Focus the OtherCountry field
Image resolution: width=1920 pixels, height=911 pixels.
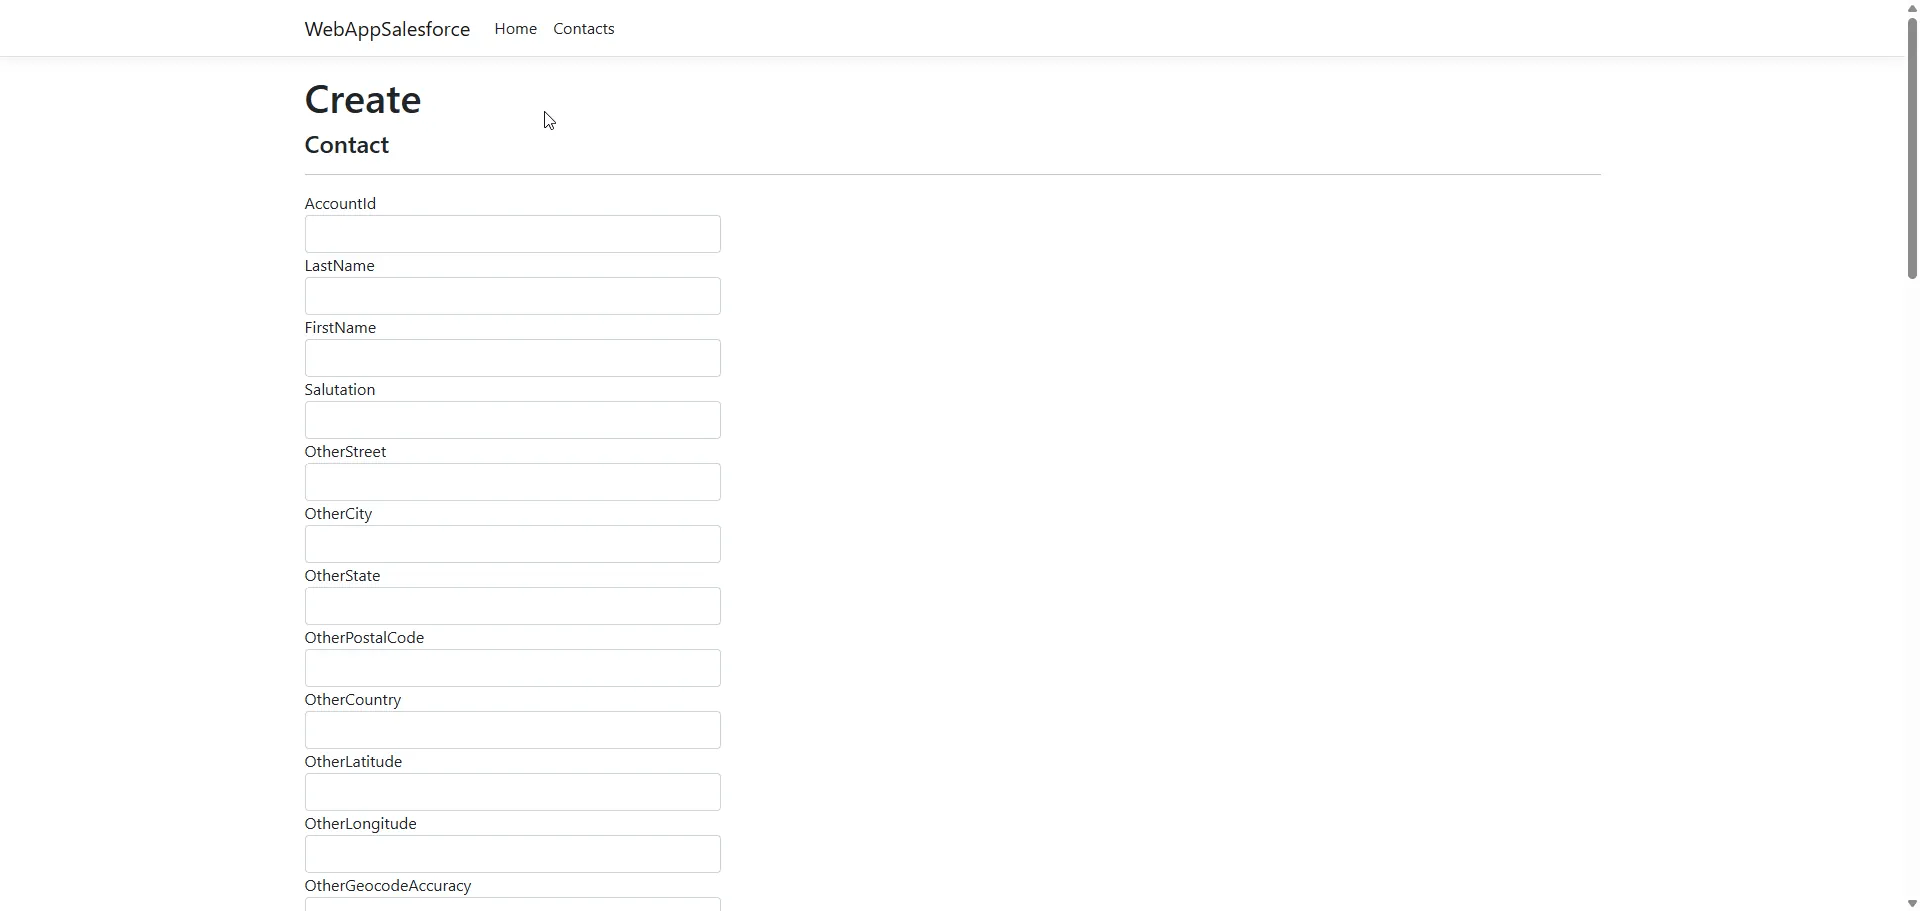point(512,730)
